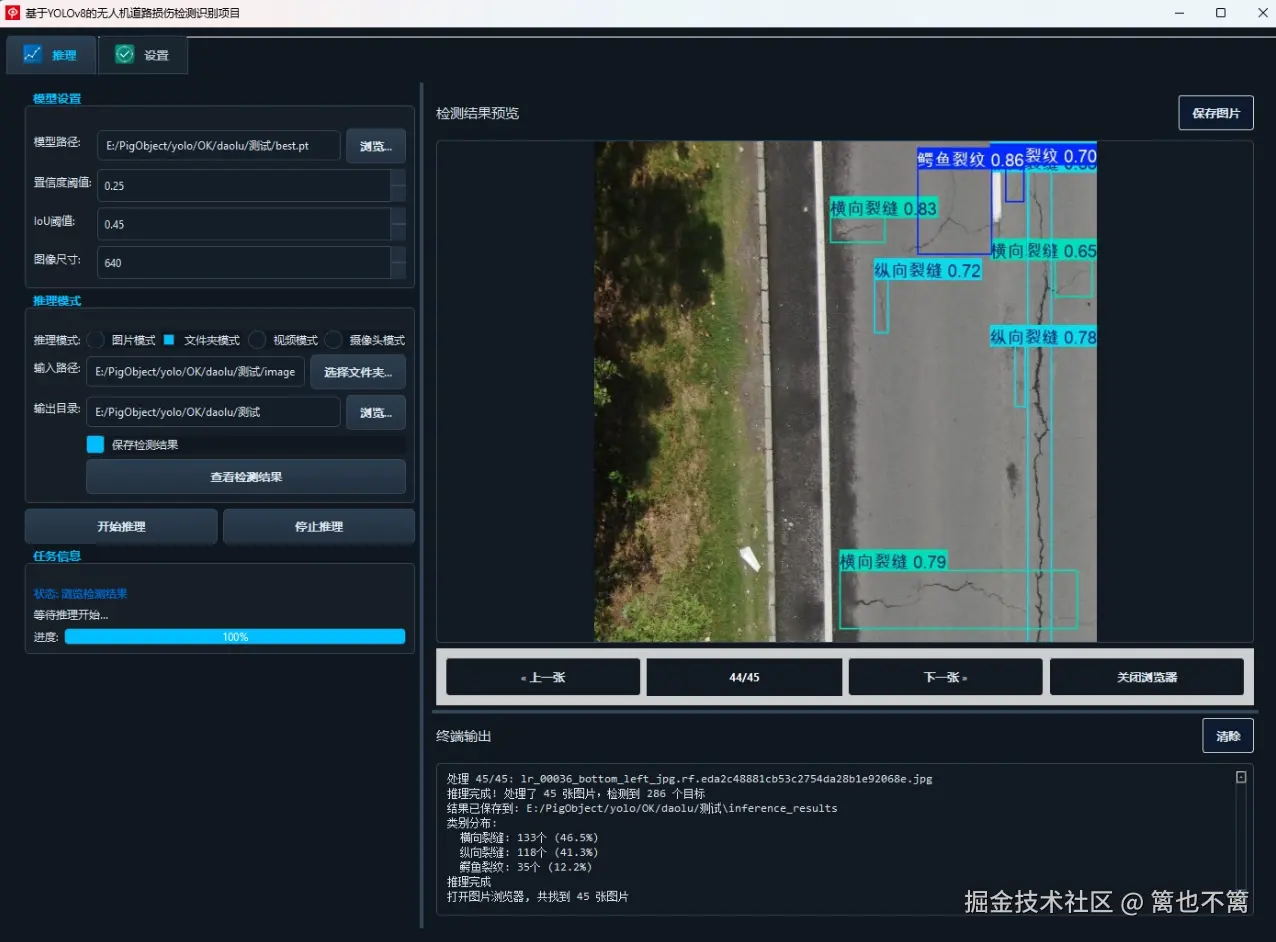Open the 设置 tab
1276x942 pixels.
click(142, 55)
